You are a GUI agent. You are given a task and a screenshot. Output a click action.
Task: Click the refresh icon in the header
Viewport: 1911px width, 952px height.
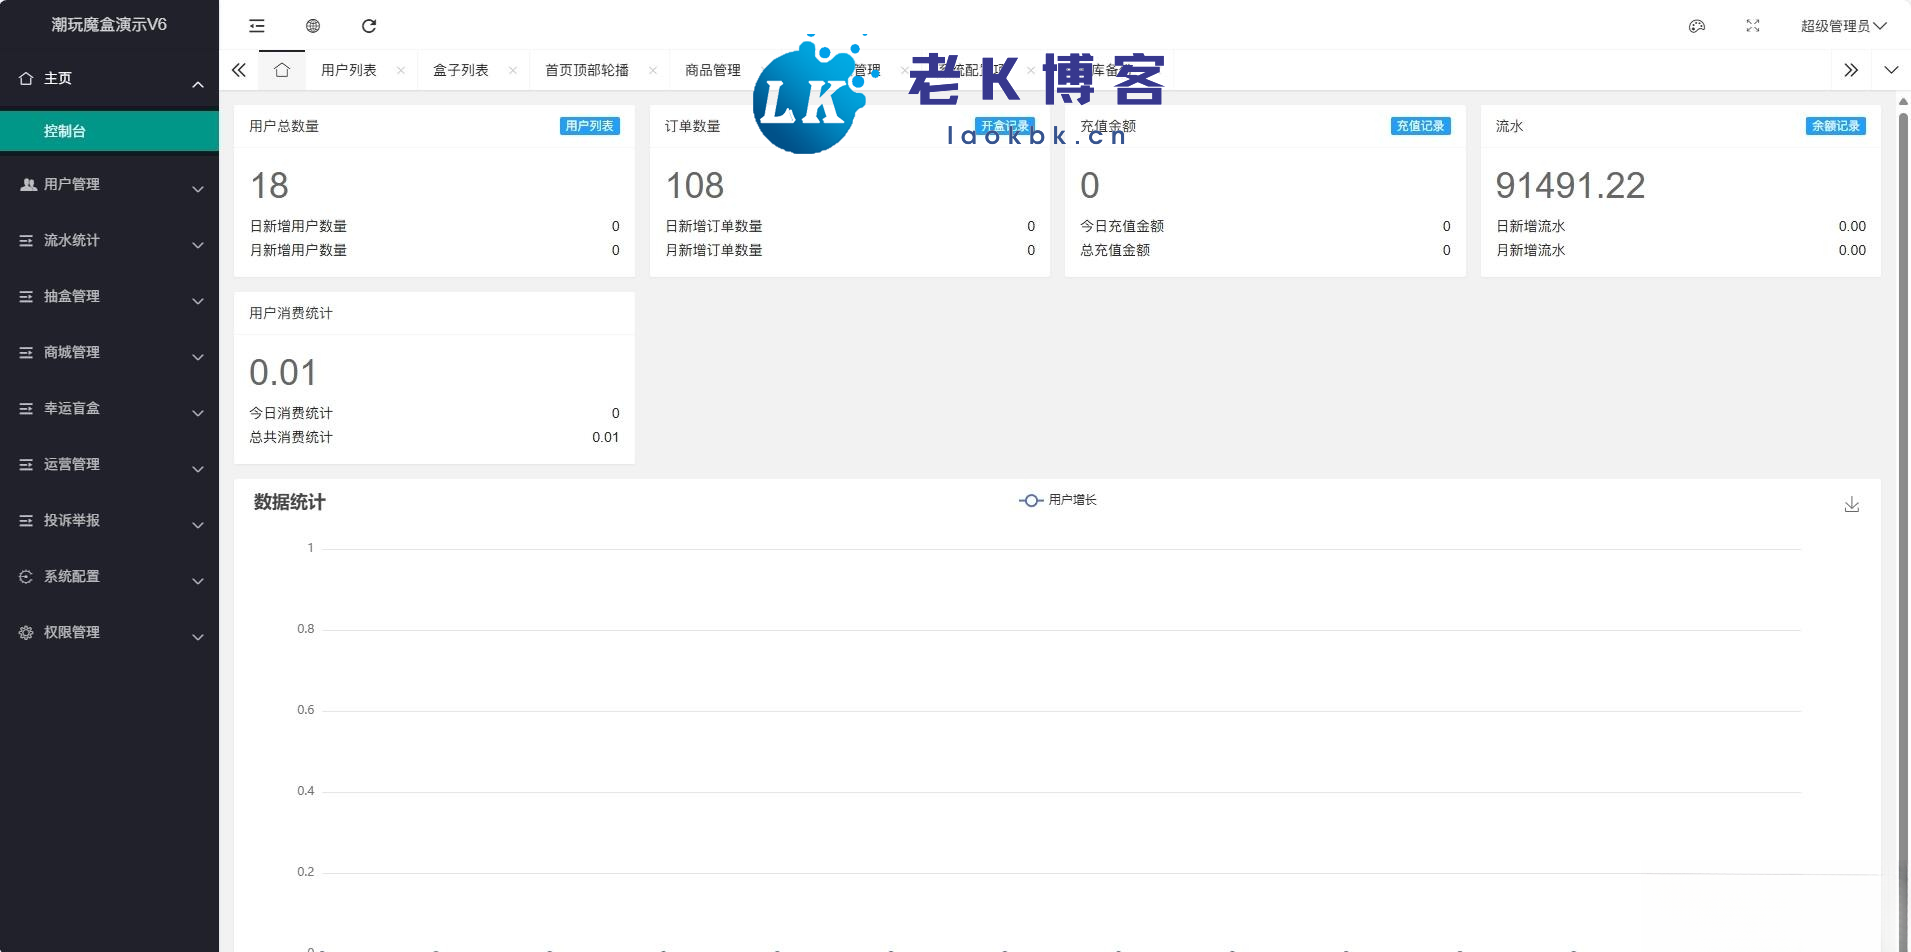tap(369, 26)
